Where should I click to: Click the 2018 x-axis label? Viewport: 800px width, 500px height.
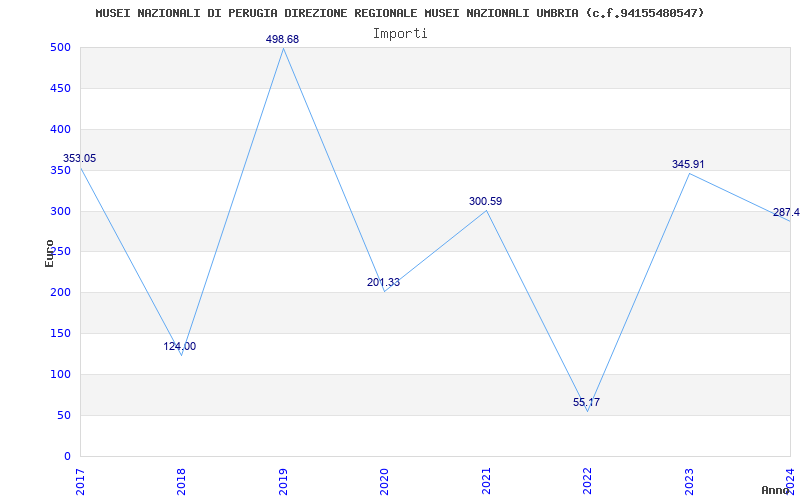click(x=182, y=482)
